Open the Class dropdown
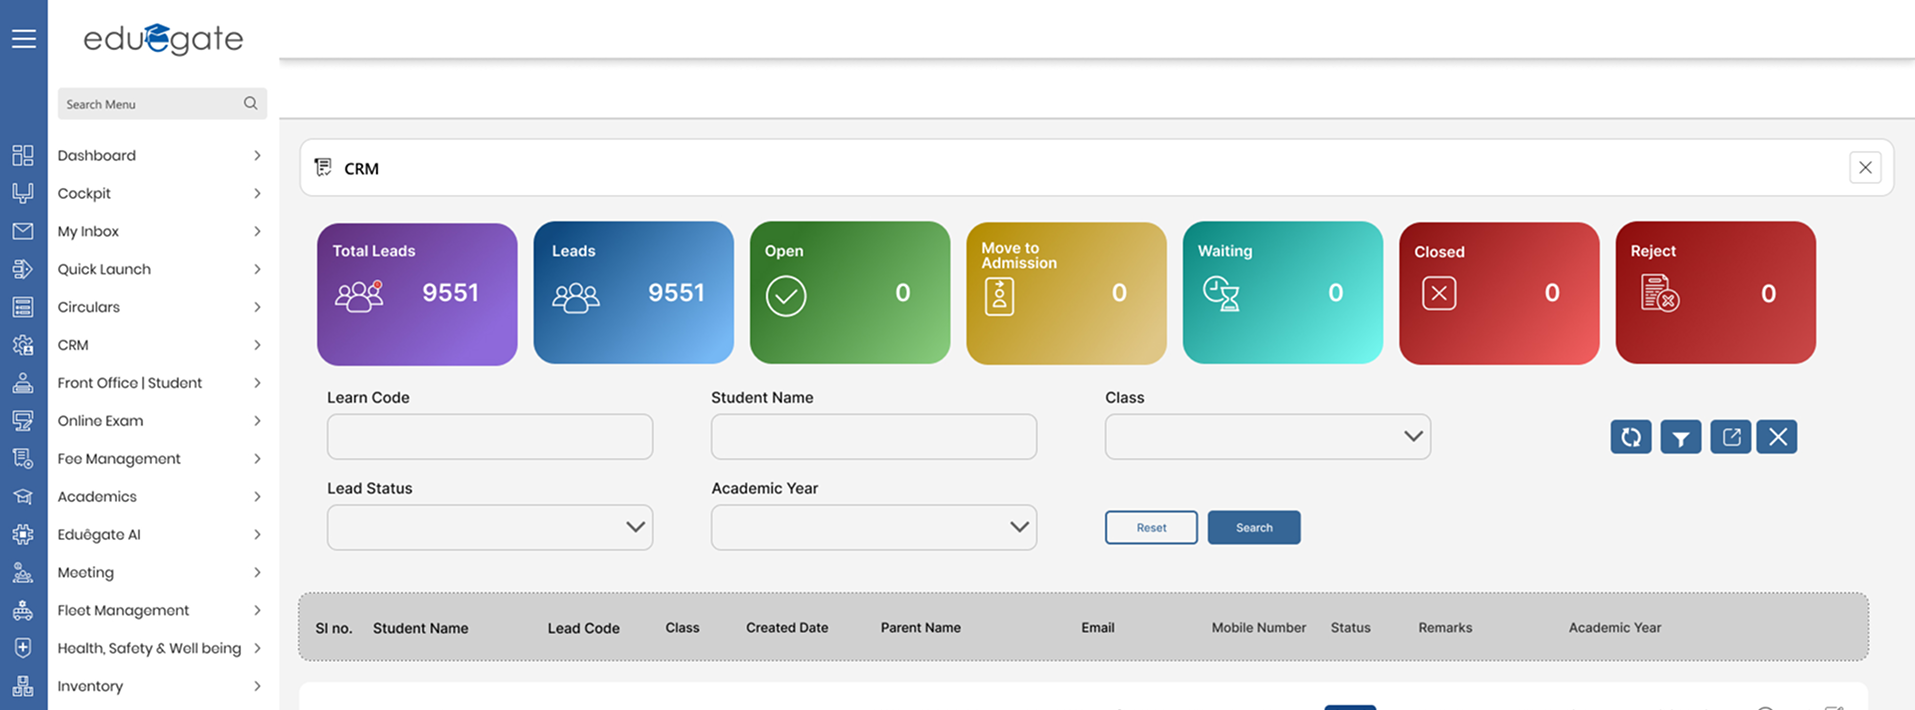Image resolution: width=1915 pixels, height=710 pixels. coord(1268,437)
